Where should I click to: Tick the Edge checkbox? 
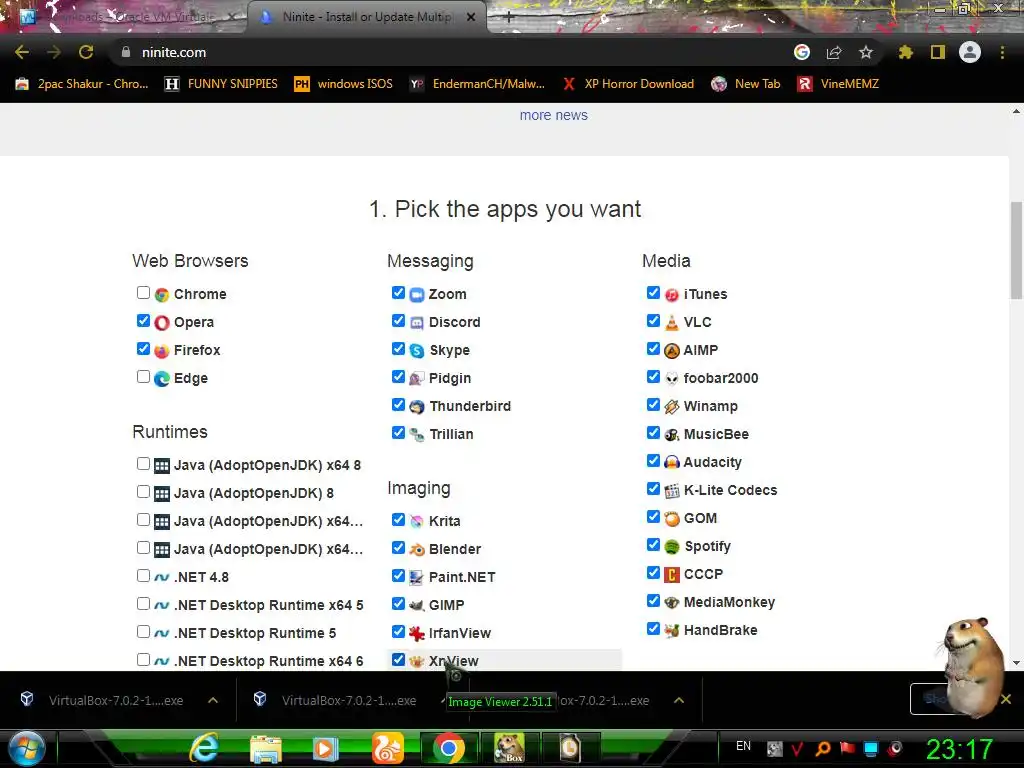(x=143, y=377)
